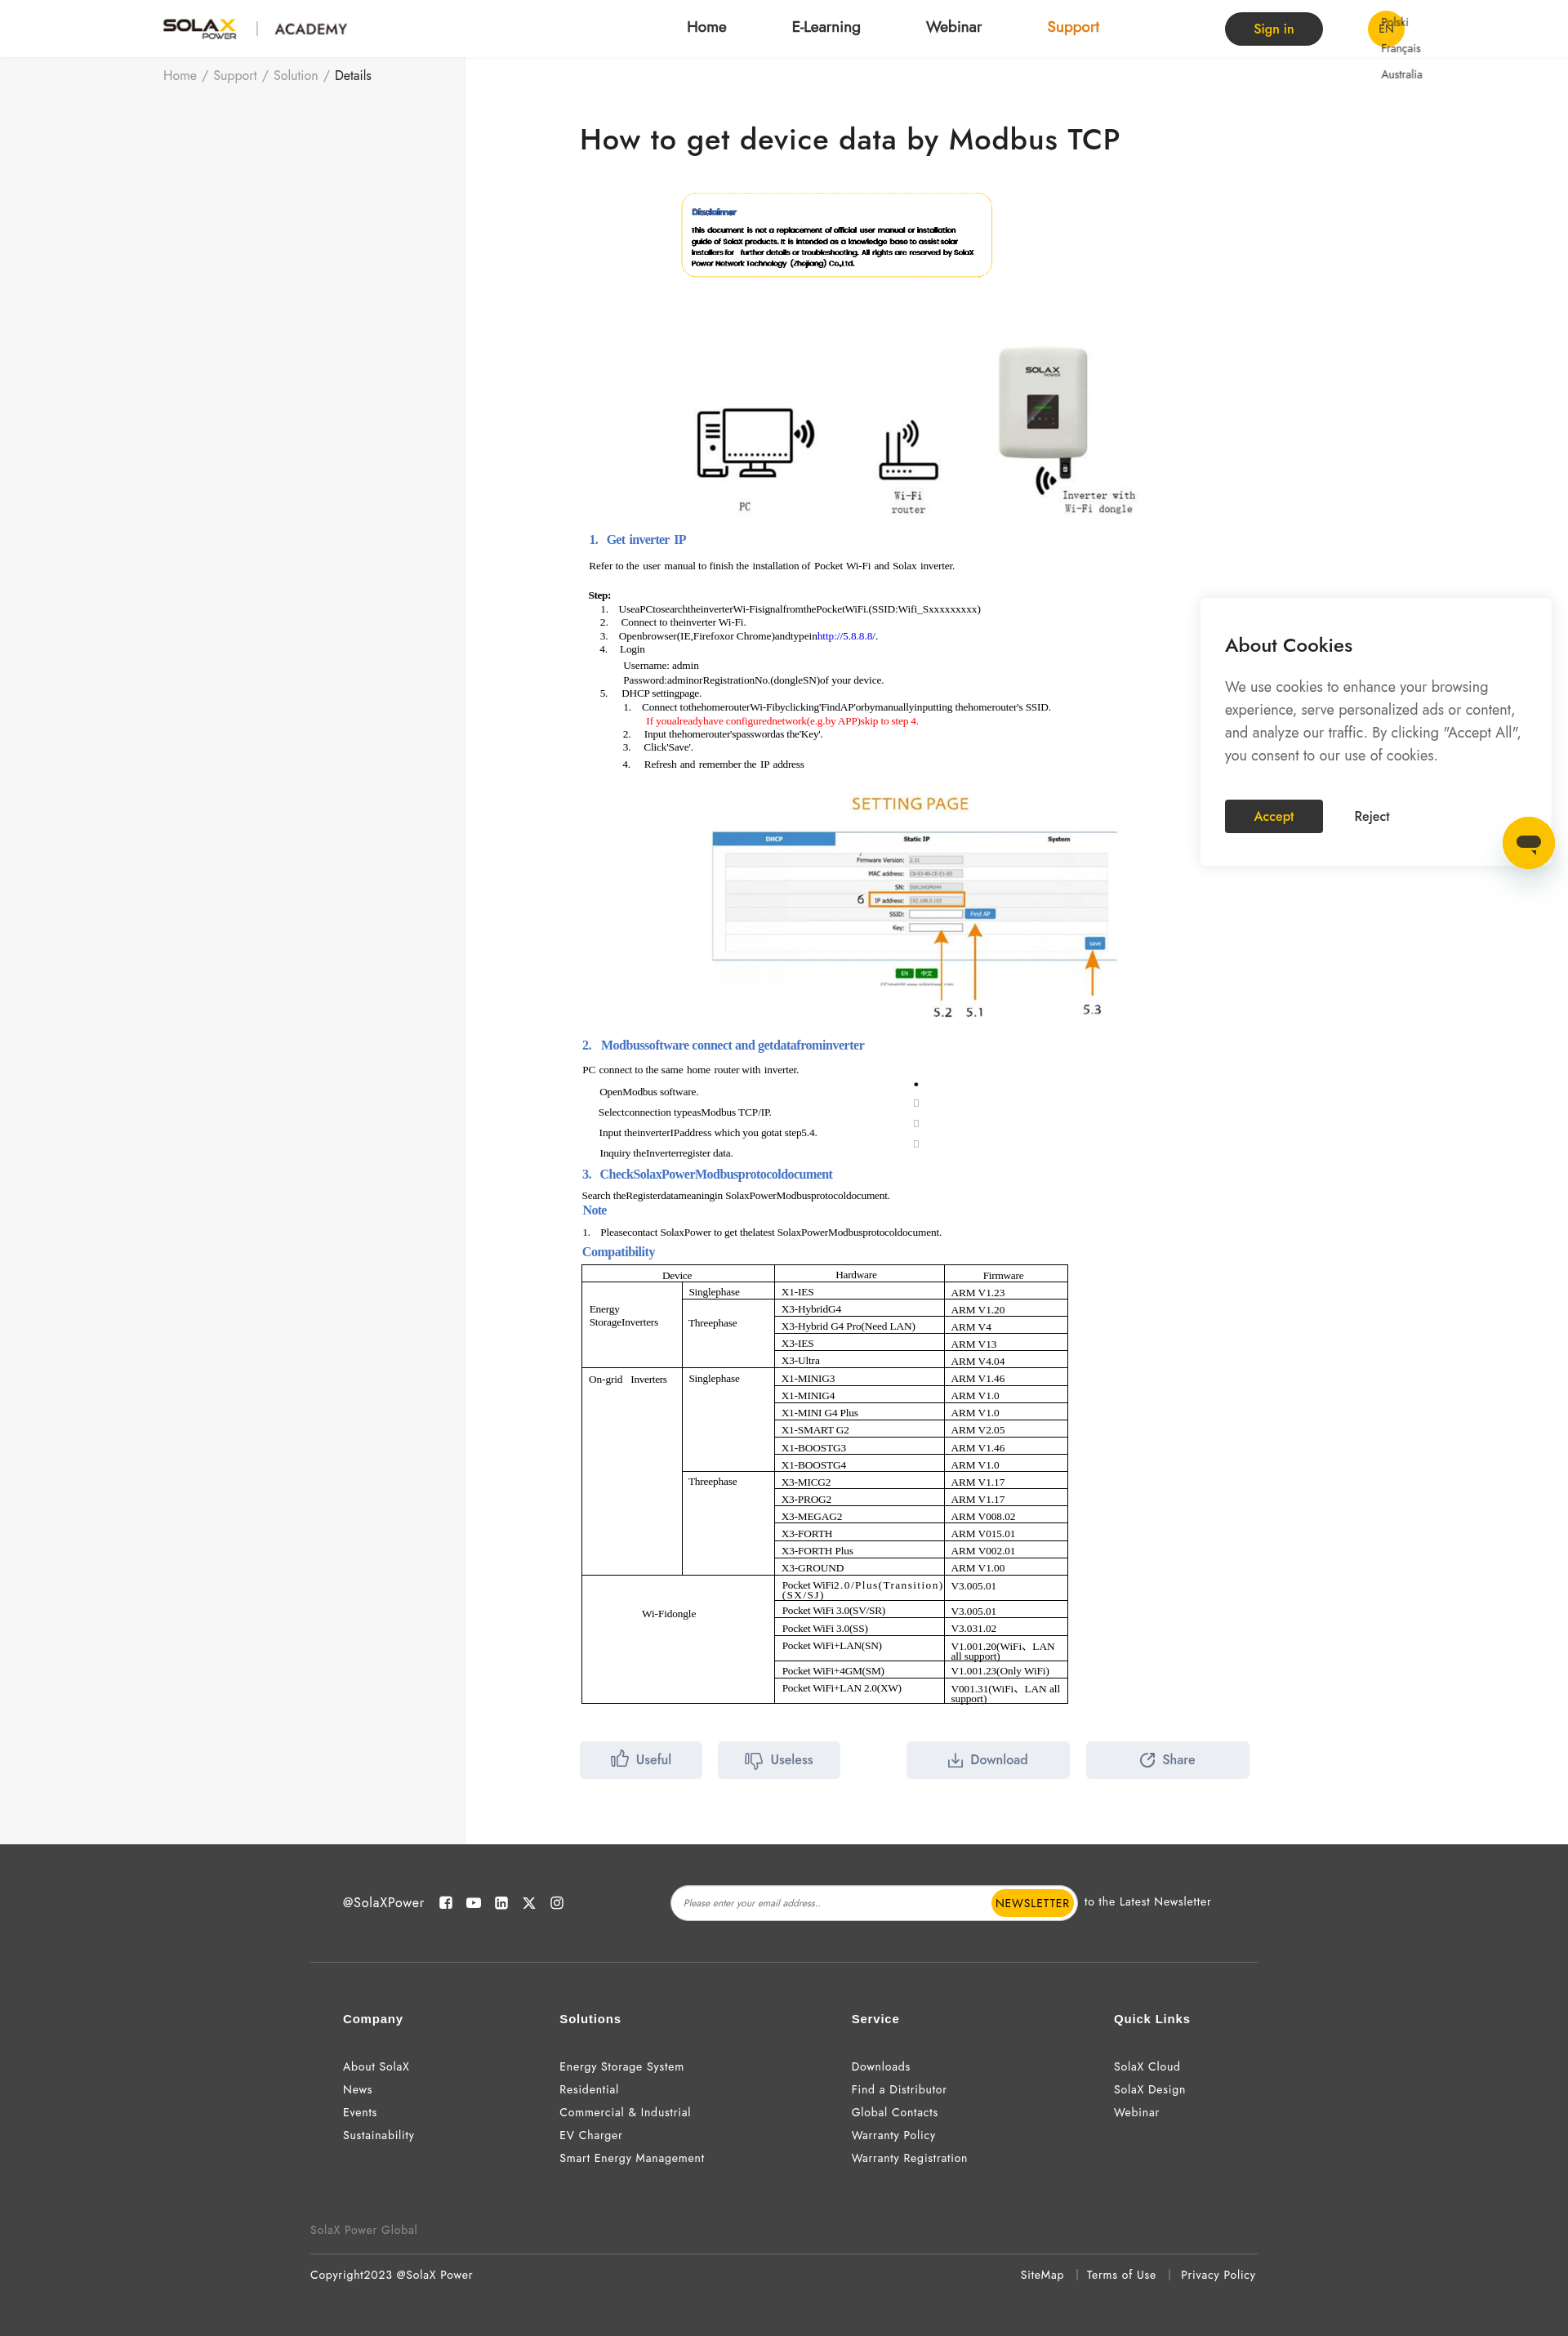This screenshot has height=2336, width=1568.
Task: Open the yellow chat bubble widget
Action: click(x=1527, y=842)
